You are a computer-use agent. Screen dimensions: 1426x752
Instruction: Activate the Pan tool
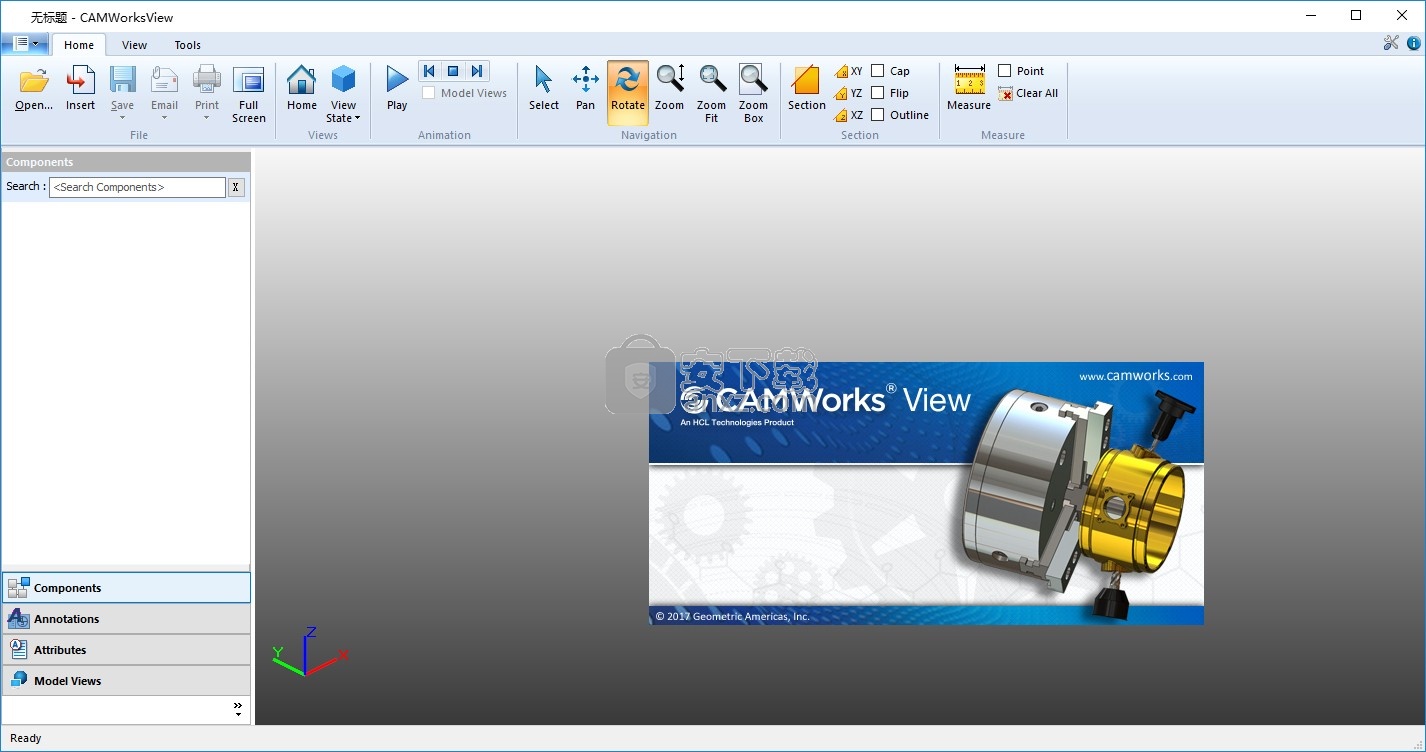[585, 88]
